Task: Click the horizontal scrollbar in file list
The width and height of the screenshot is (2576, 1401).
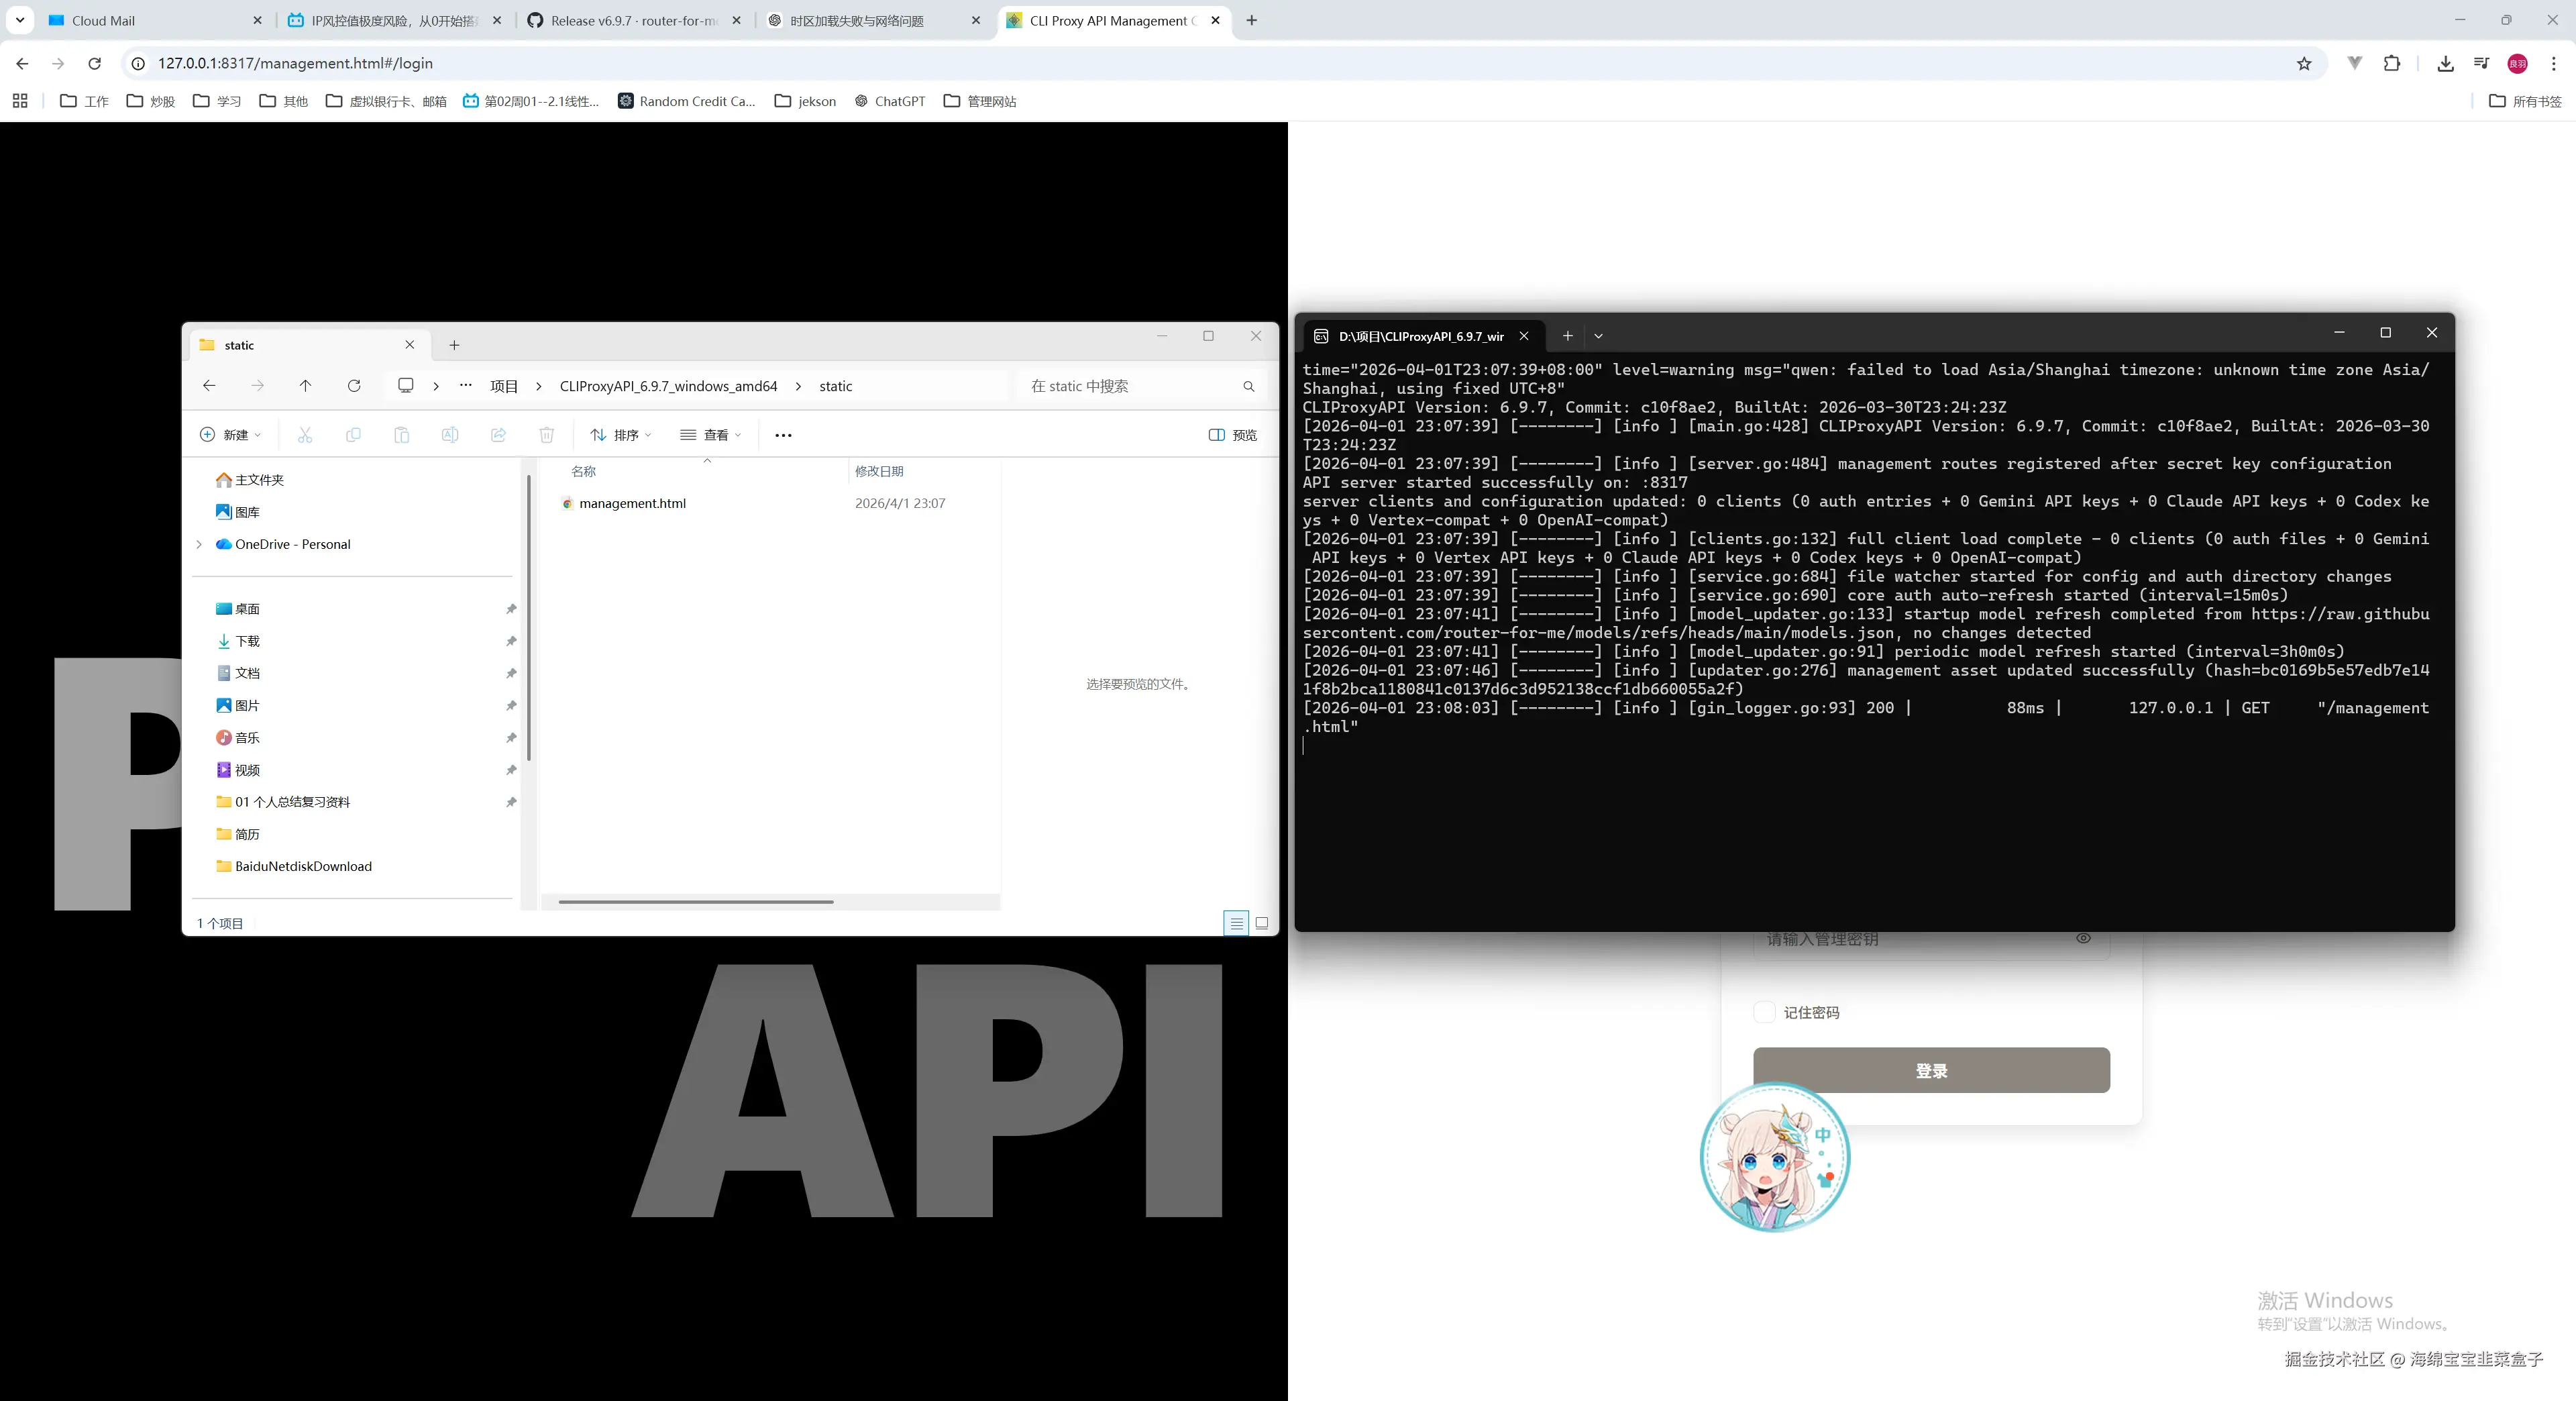Action: (x=696, y=902)
